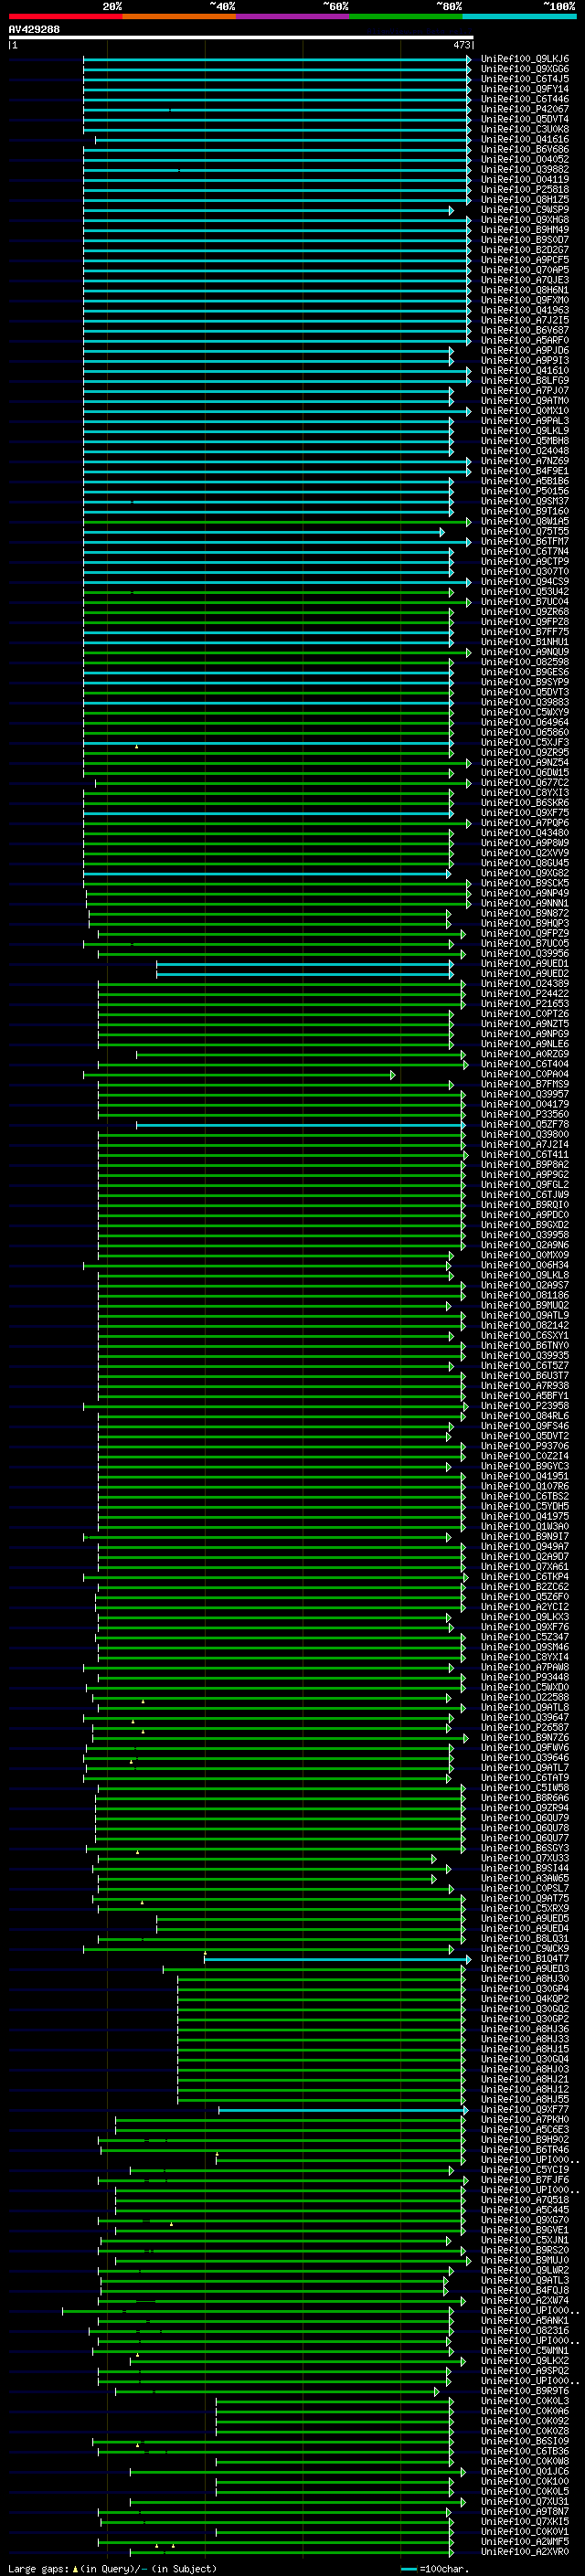Select the query name AV429288
This screenshot has width=585, height=2576.
coord(34,29)
